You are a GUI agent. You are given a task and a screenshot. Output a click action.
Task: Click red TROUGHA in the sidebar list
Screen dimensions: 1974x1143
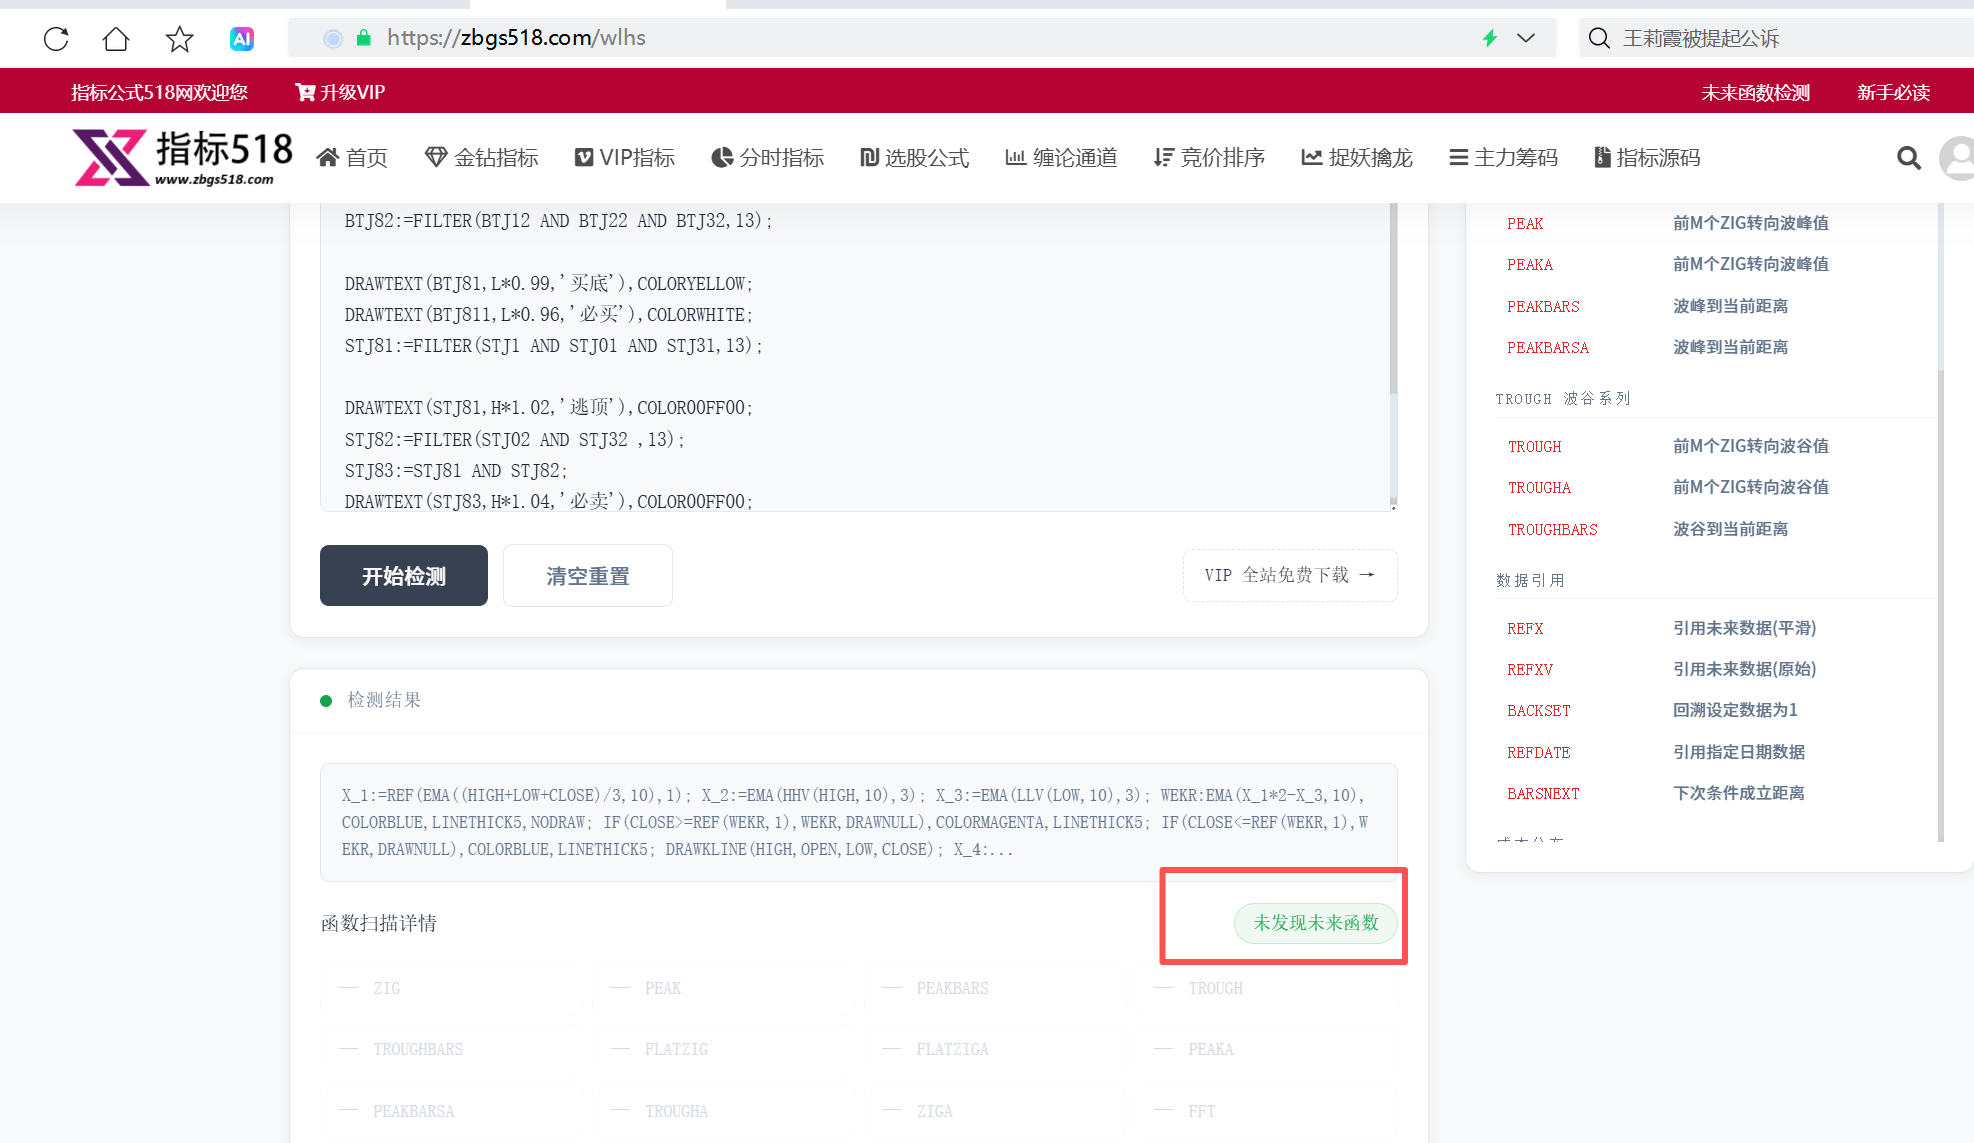(1539, 488)
